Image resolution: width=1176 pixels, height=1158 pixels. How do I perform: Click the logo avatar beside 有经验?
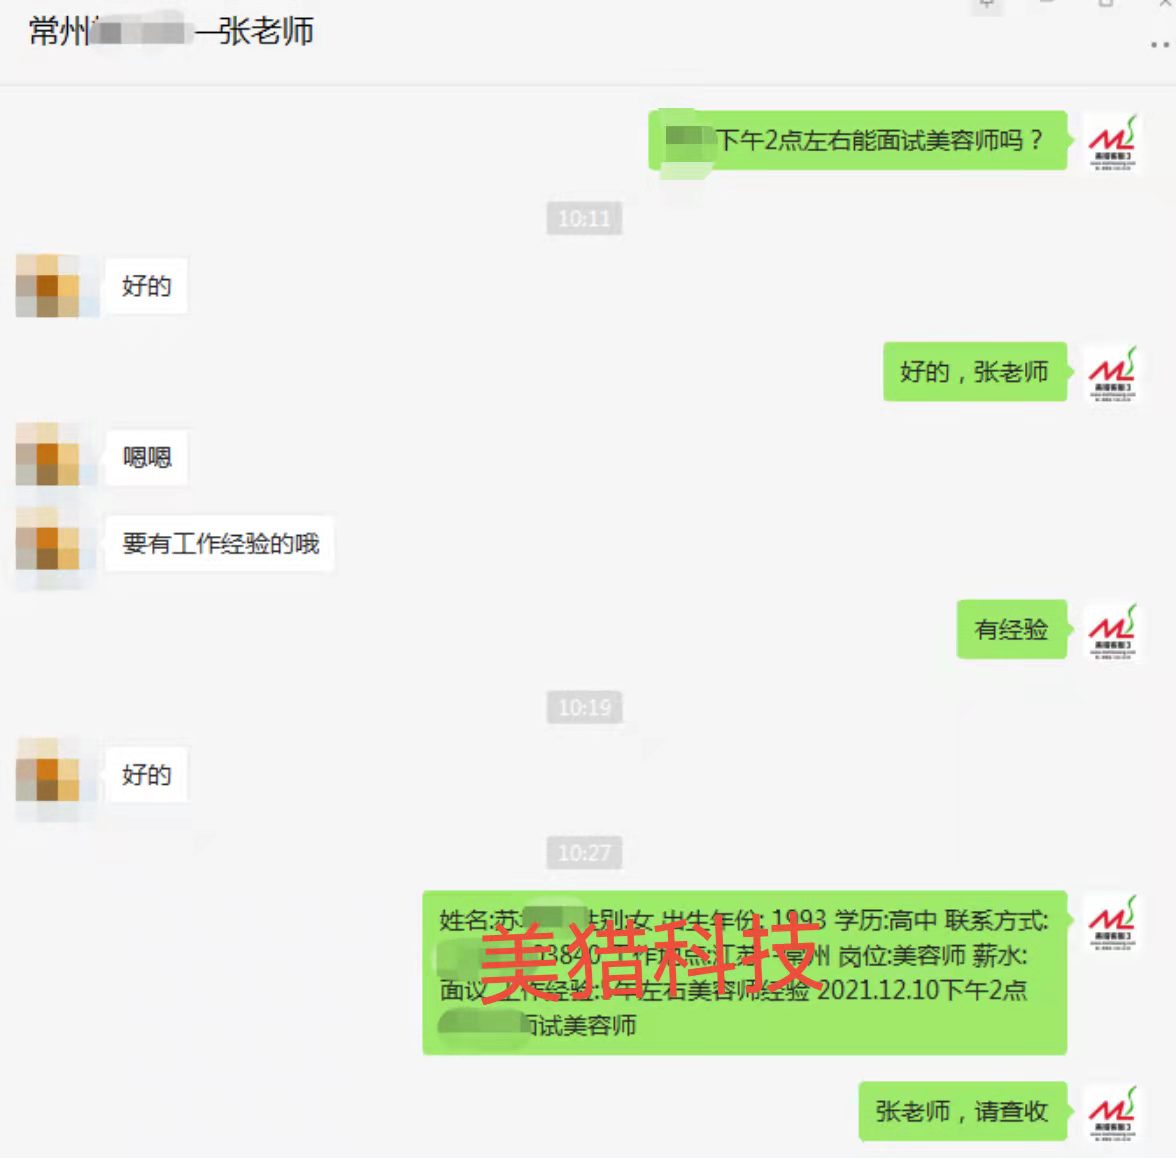click(1112, 632)
